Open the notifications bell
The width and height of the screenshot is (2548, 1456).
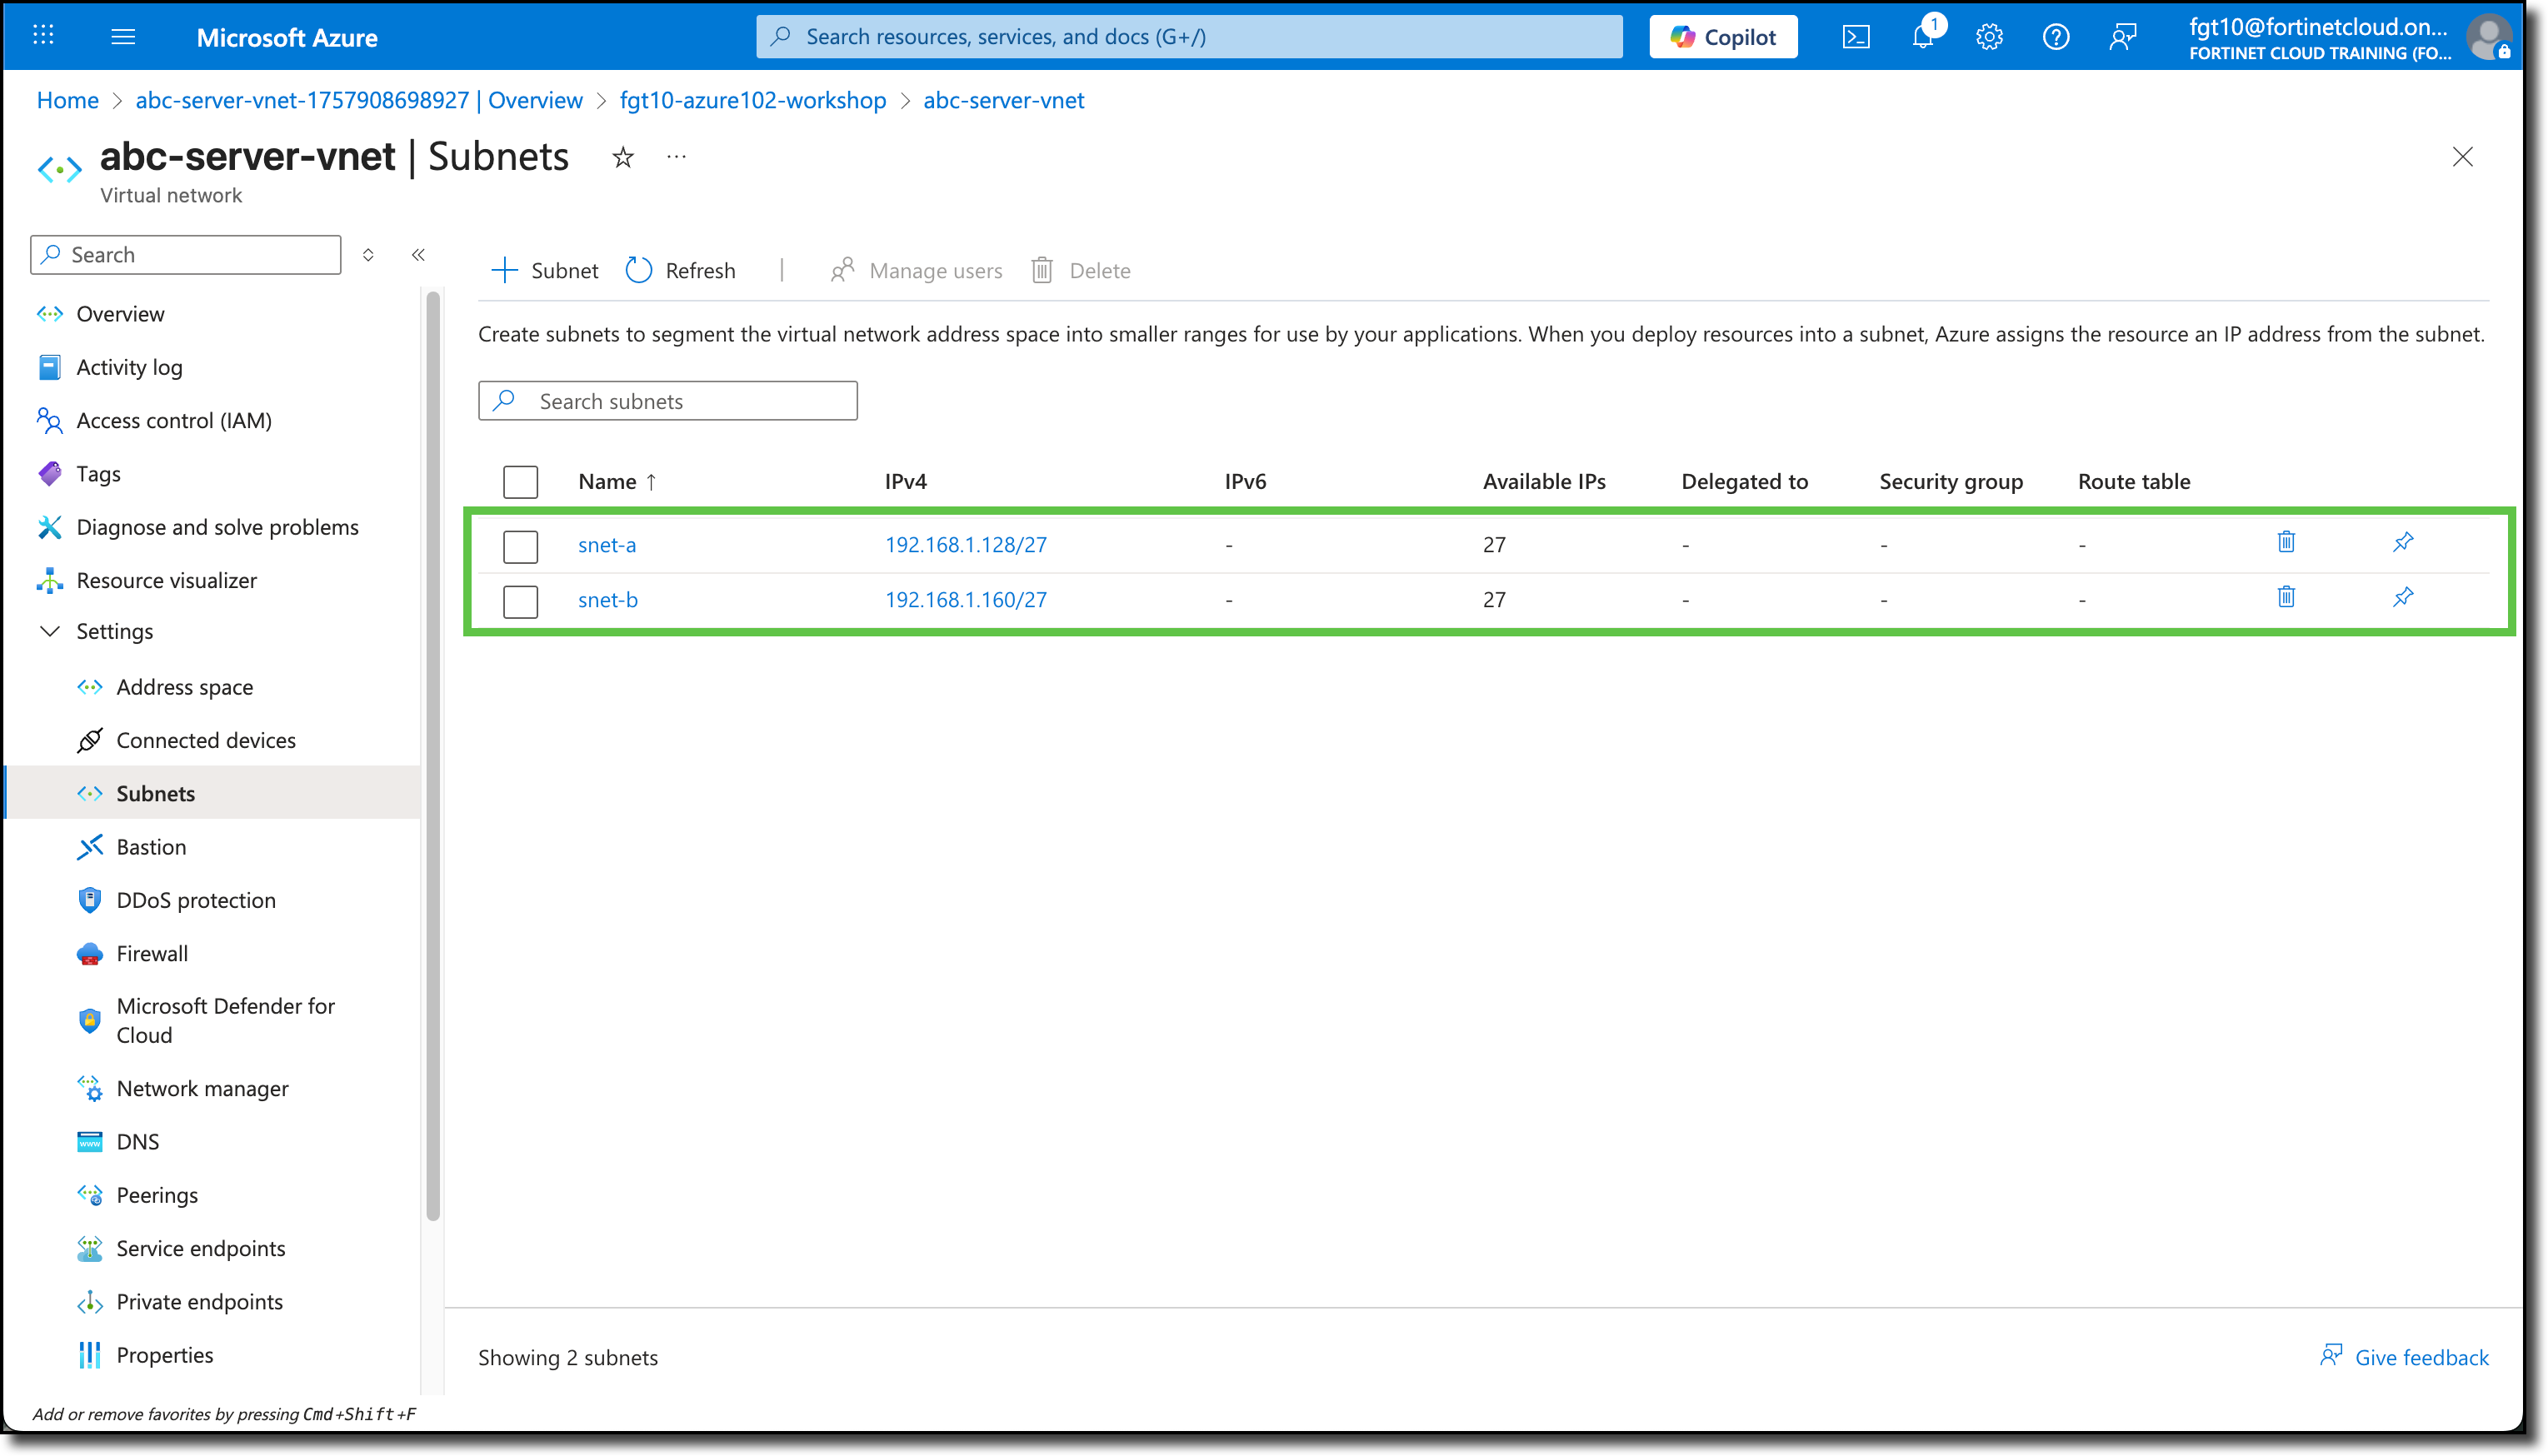(x=1922, y=36)
